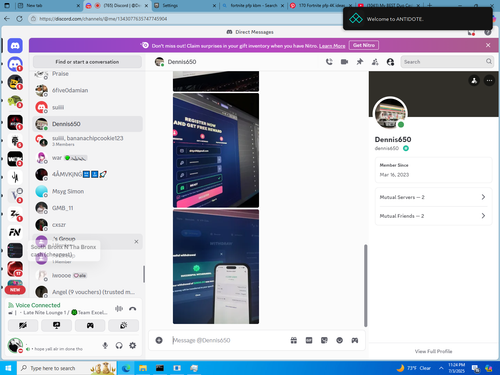Open Microsoft Edge from taskbar
This screenshot has height=375, width=500.
[x=126, y=368]
